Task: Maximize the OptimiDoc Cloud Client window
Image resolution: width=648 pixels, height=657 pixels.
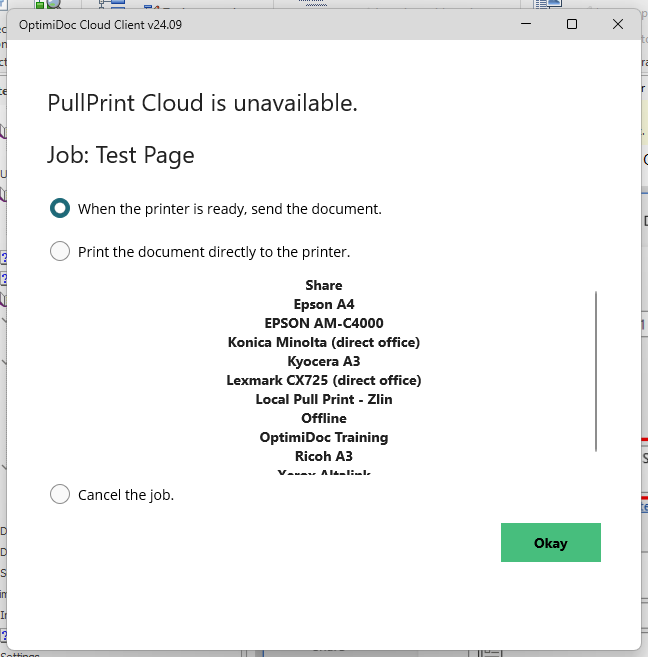Action: [572, 24]
